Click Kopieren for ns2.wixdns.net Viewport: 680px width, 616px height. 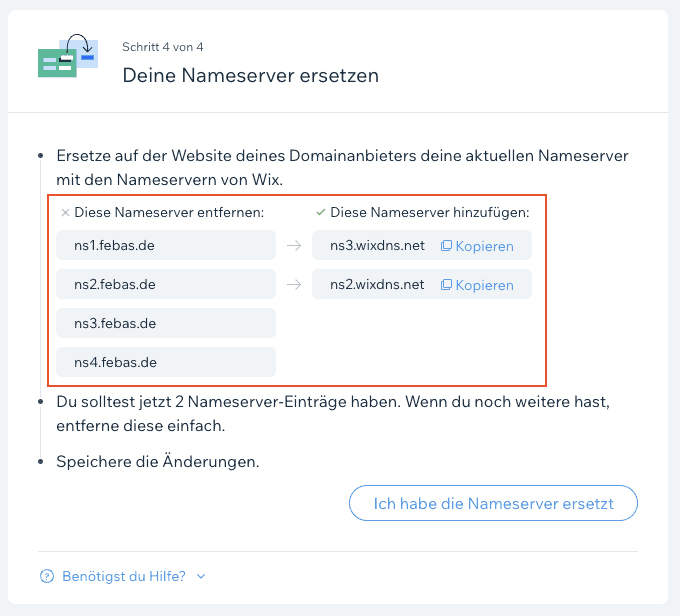(484, 285)
